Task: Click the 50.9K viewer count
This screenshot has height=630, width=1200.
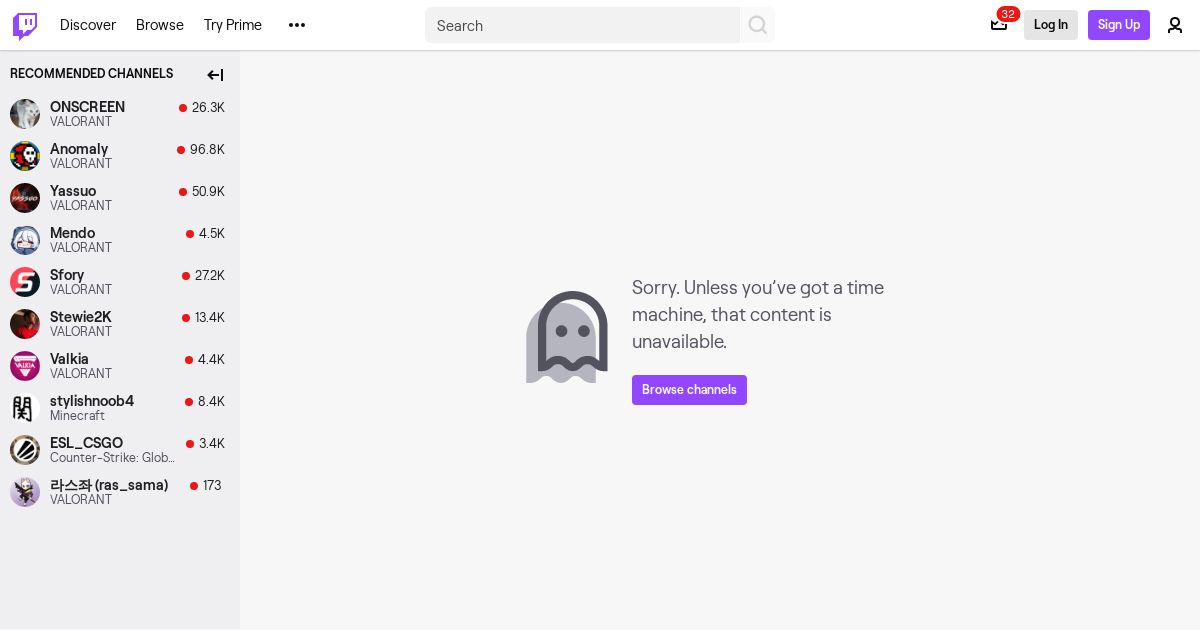Action: click(x=208, y=192)
